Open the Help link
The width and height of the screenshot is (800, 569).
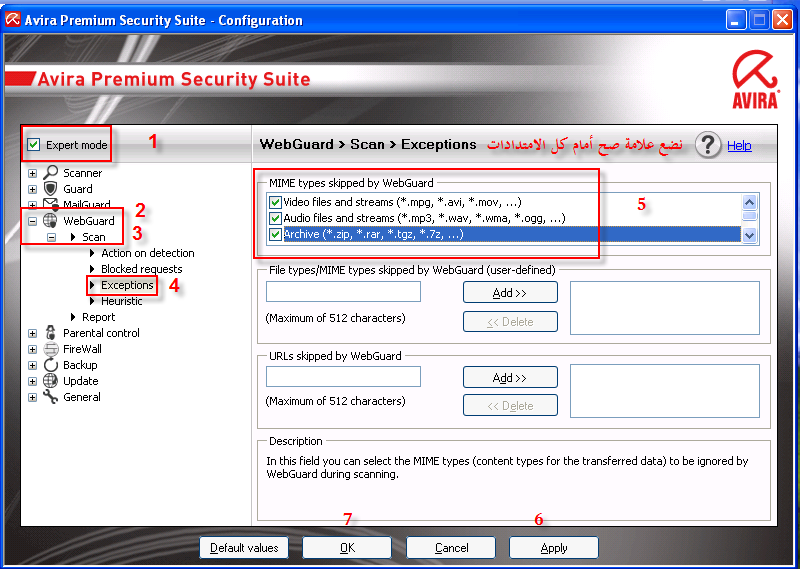(x=739, y=145)
